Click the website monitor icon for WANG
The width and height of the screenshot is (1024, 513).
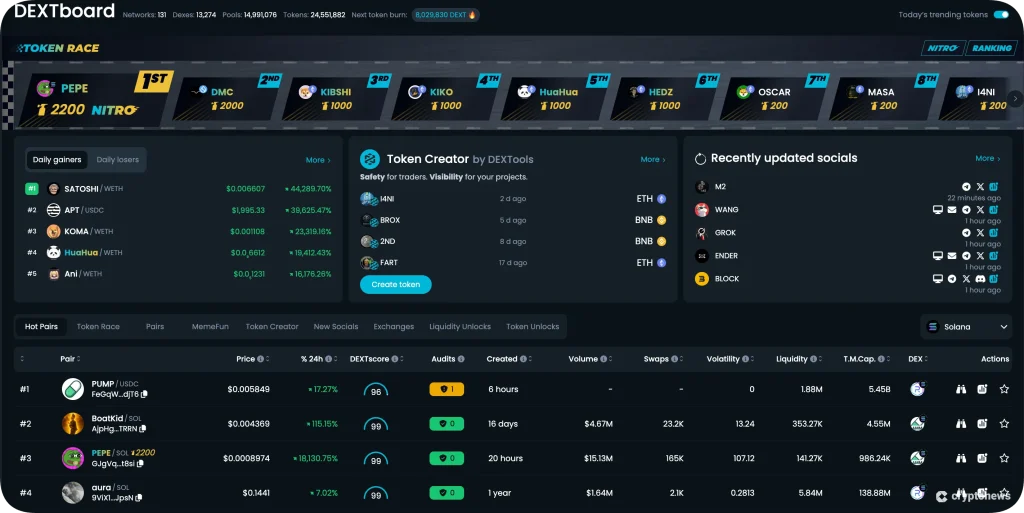pos(938,210)
